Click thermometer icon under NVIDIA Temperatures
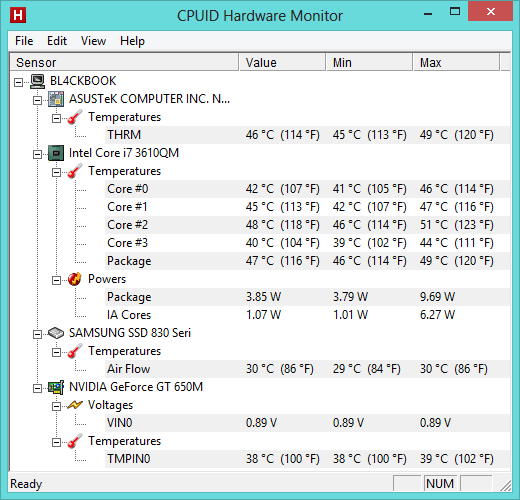The width and height of the screenshot is (520, 500). pos(75,441)
